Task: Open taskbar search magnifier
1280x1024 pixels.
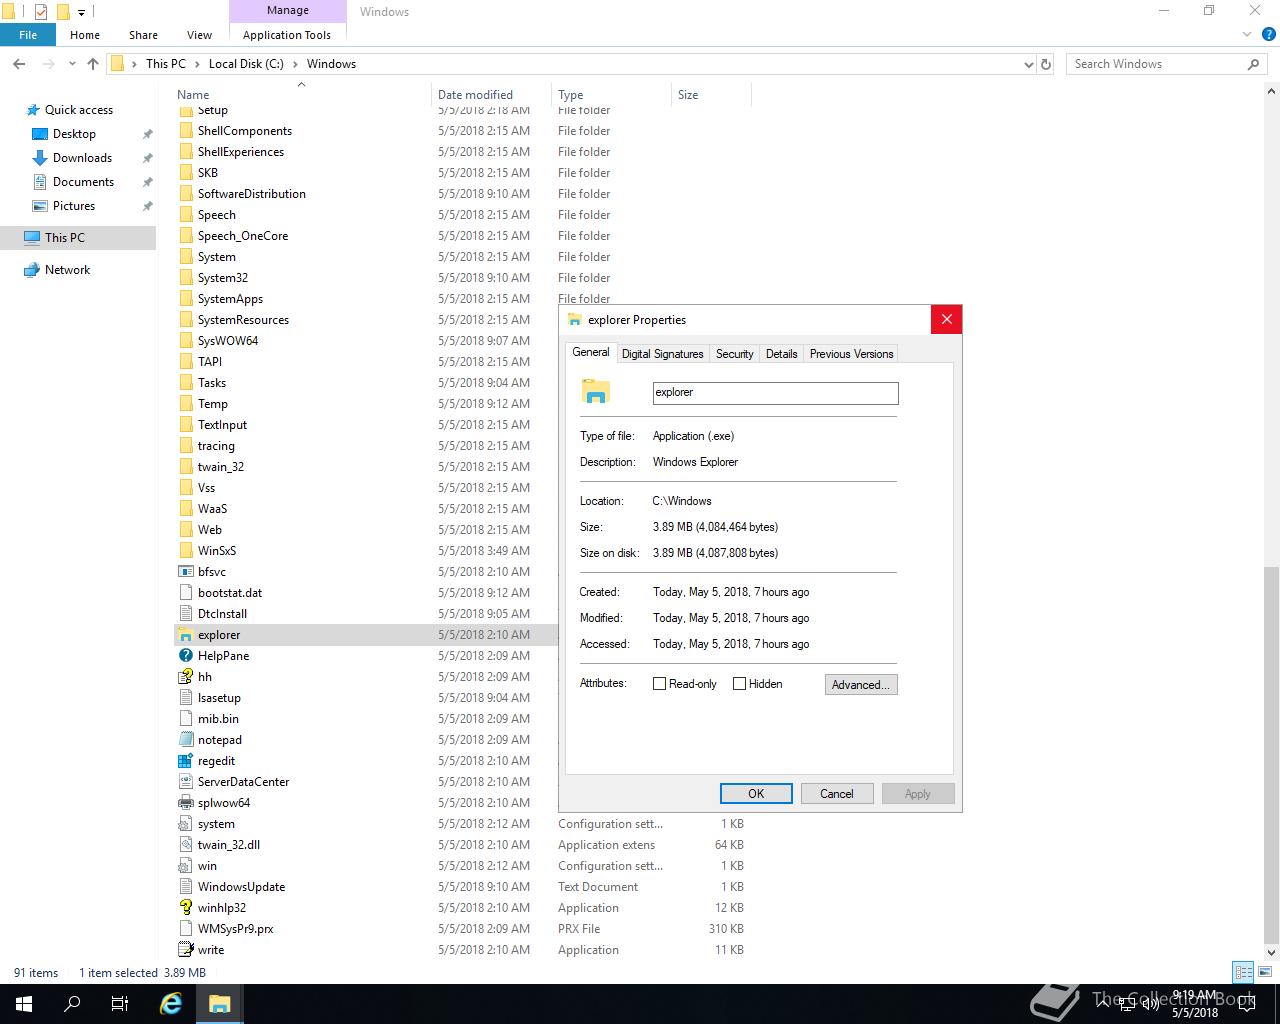Action: point(72,1004)
